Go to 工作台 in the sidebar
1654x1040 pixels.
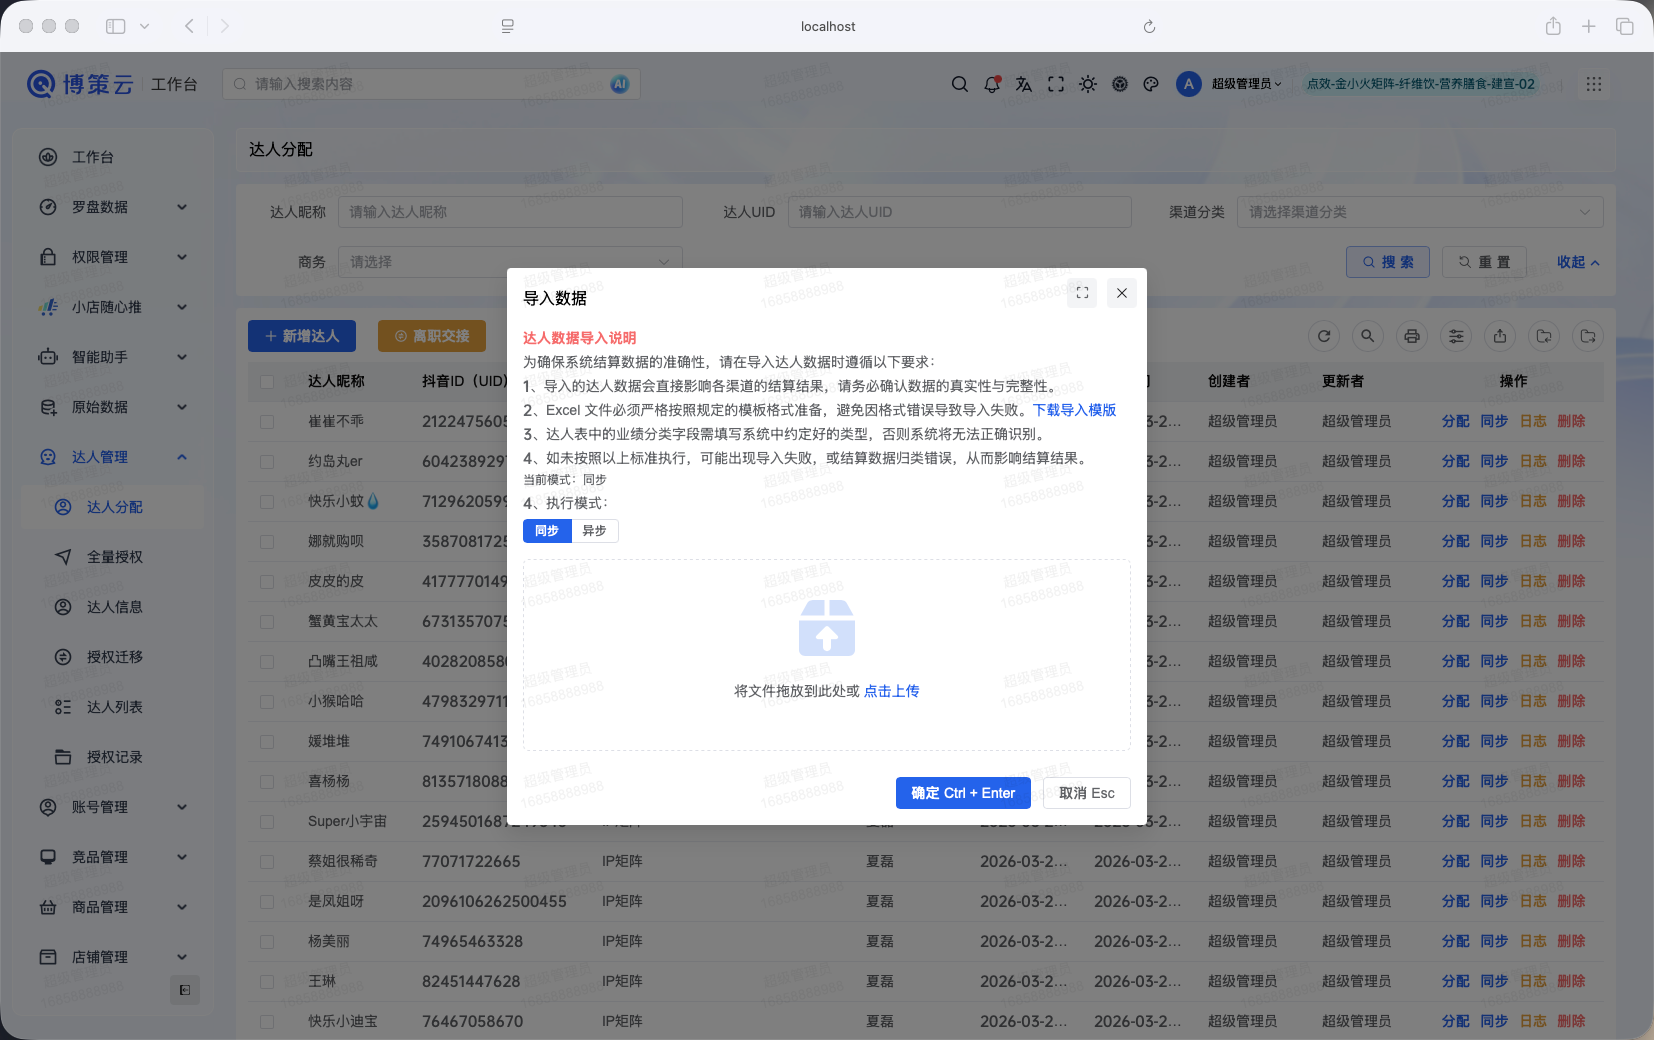click(114, 157)
